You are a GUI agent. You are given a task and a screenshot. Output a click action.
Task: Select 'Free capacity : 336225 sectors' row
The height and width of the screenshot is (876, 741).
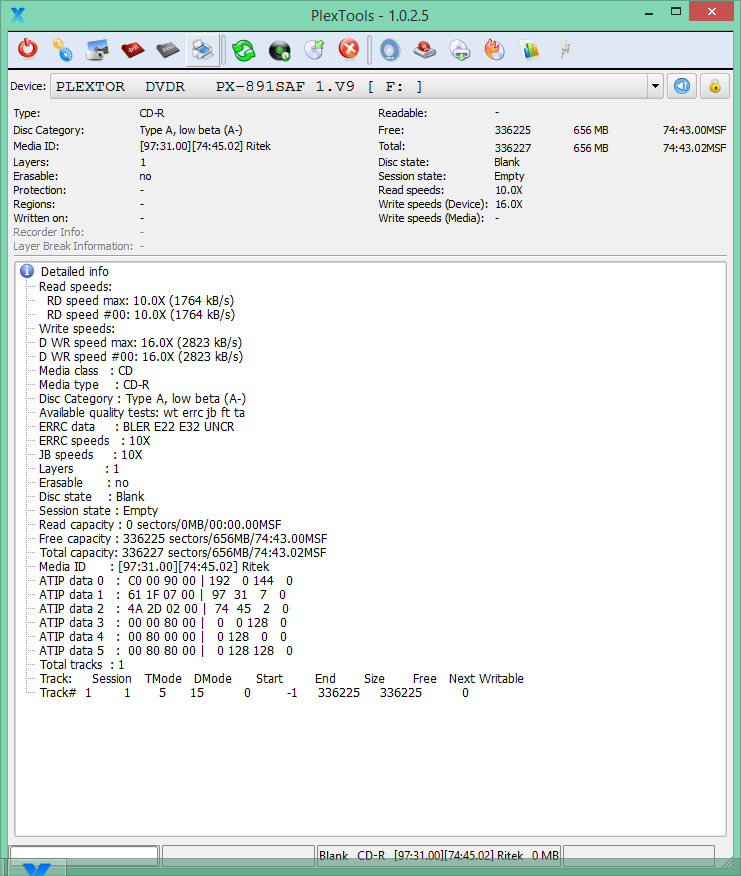(x=183, y=539)
